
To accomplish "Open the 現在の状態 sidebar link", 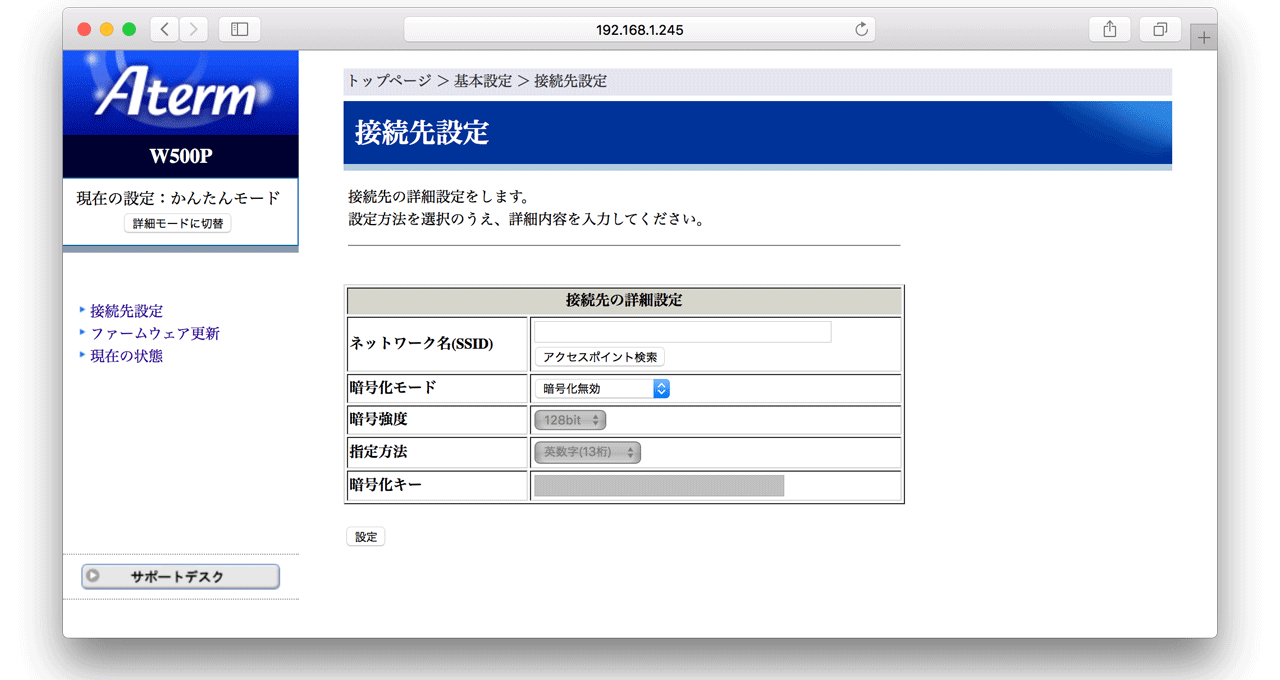I will (x=127, y=355).
